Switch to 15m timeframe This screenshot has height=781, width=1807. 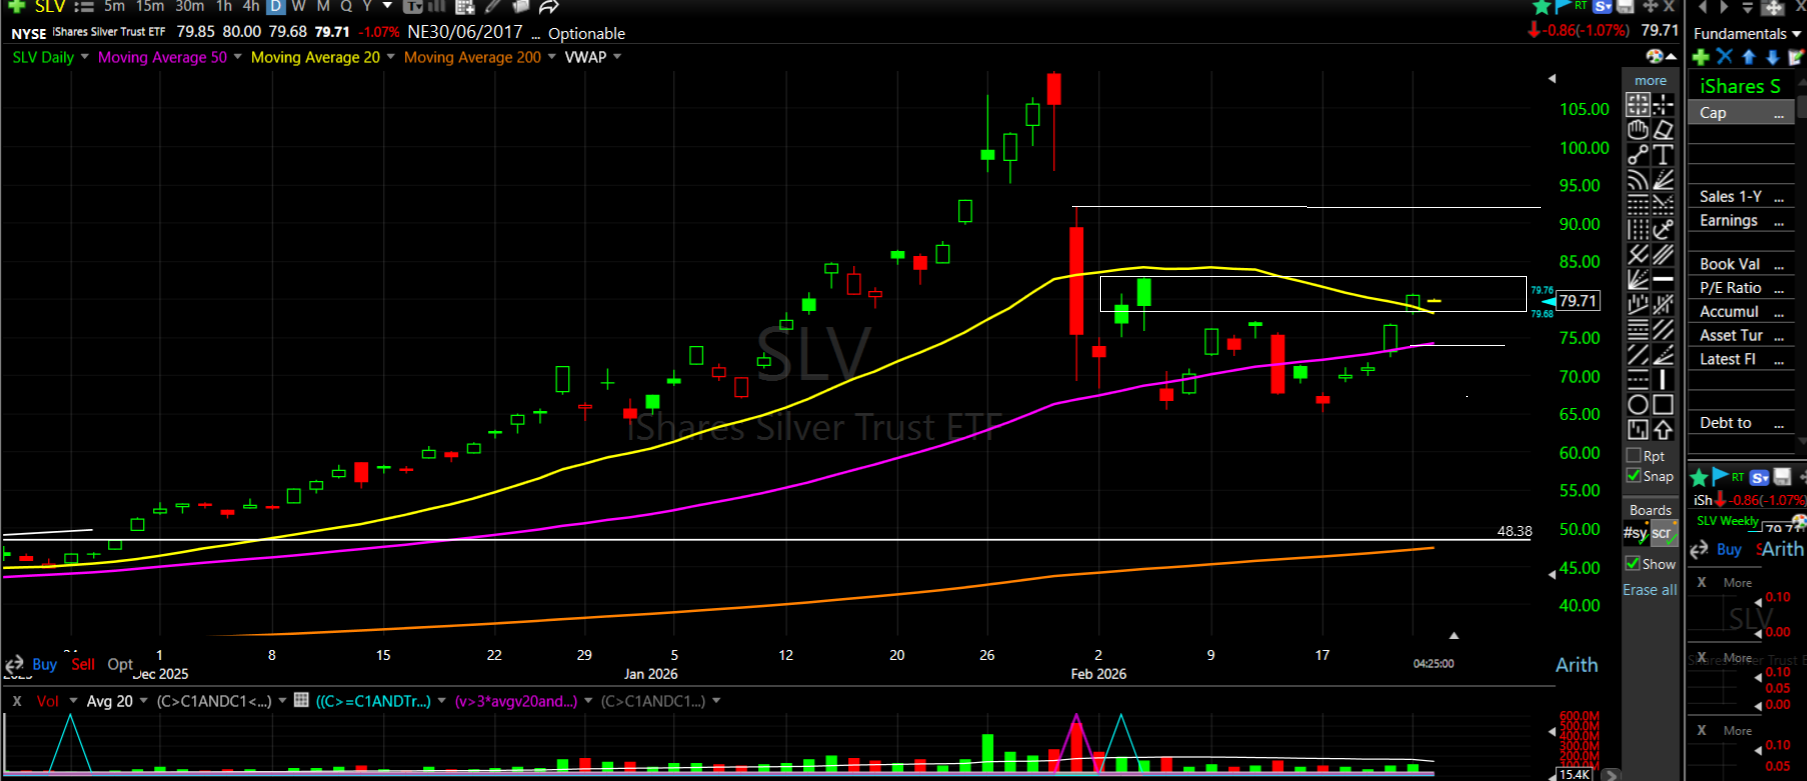coord(150,6)
